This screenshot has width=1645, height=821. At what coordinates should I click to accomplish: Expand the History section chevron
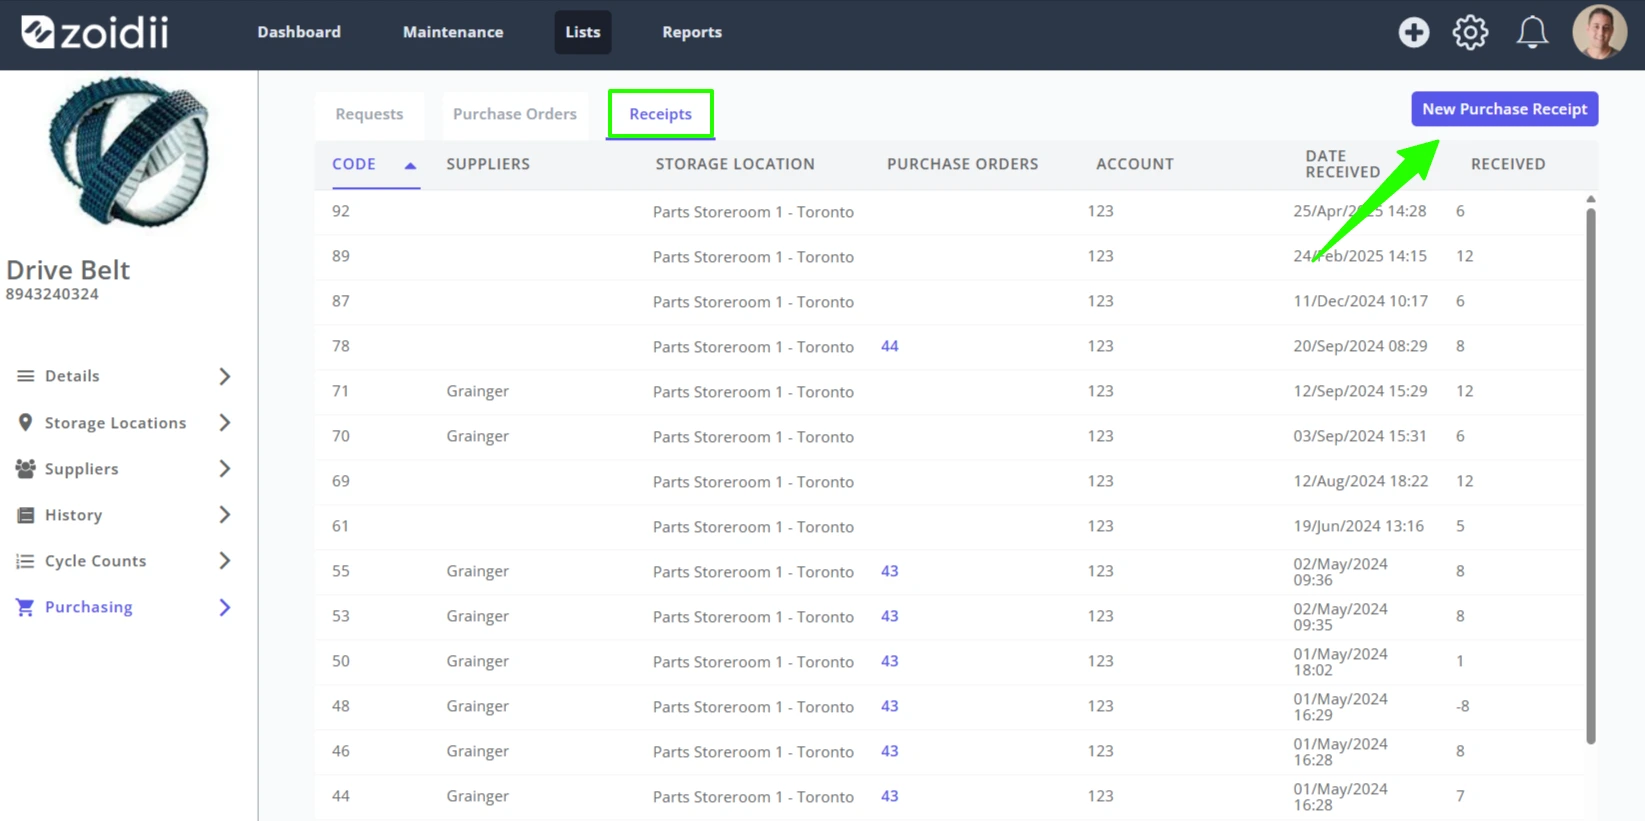225,515
